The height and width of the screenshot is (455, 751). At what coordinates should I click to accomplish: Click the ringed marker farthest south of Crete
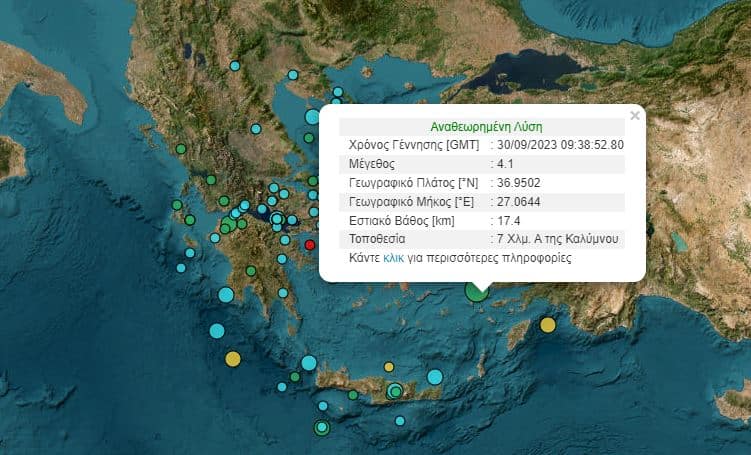point(321,428)
